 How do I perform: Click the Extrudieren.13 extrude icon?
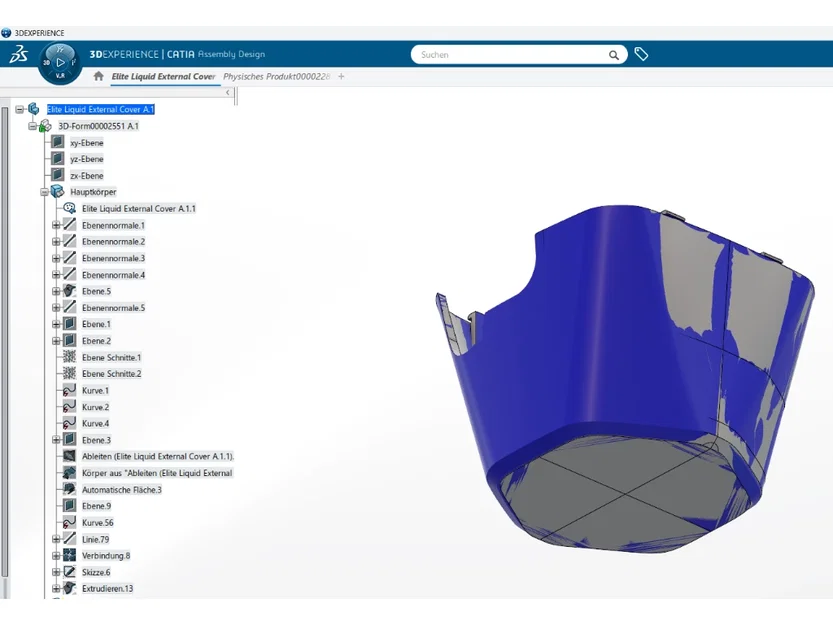tap(70, 588)
